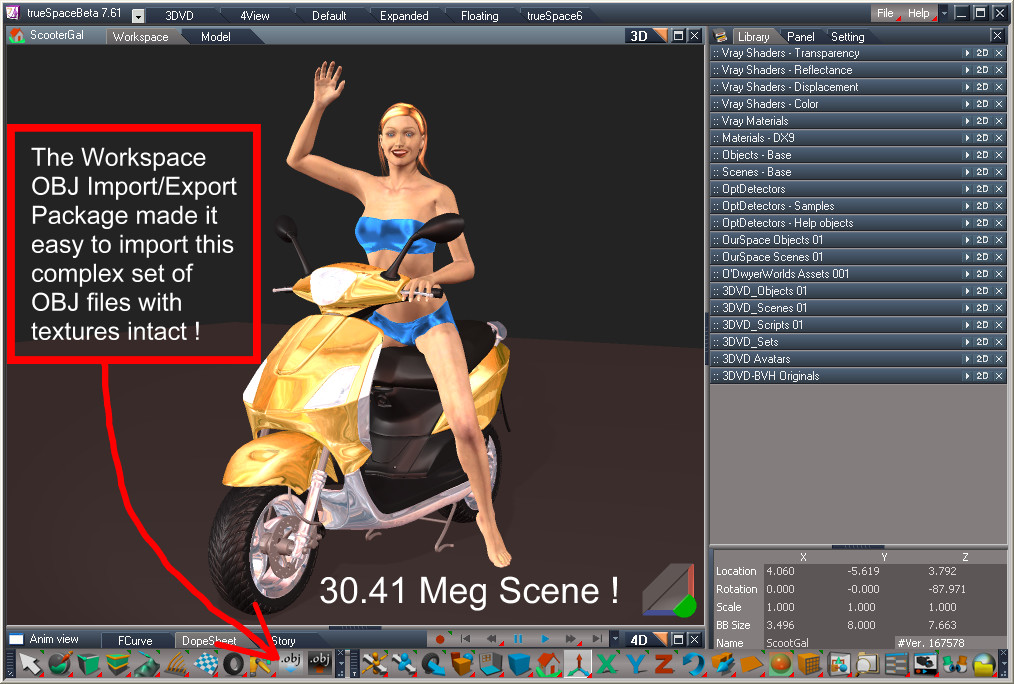Click the layered green-orange slab icon

pos(118,663)
